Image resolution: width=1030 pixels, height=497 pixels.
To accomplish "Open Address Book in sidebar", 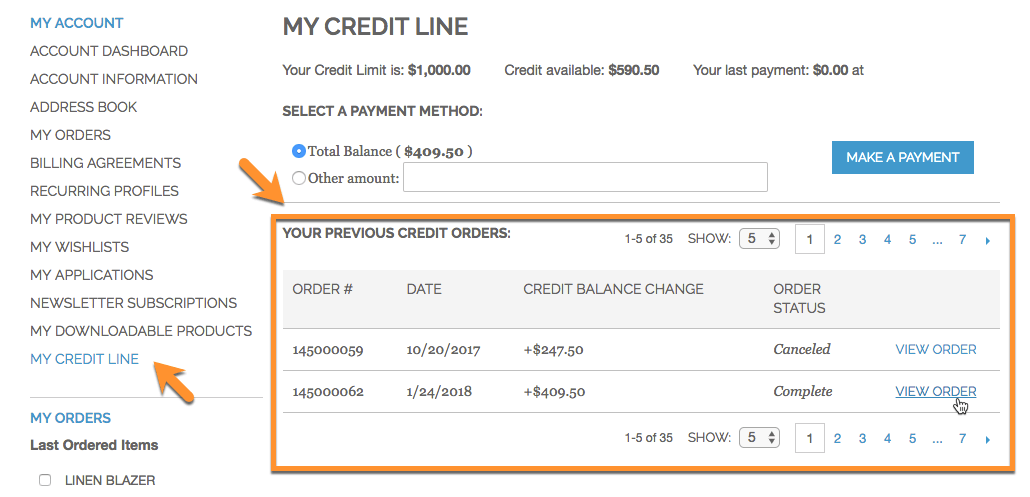I will pyautogui.click(x=84, y=107).
